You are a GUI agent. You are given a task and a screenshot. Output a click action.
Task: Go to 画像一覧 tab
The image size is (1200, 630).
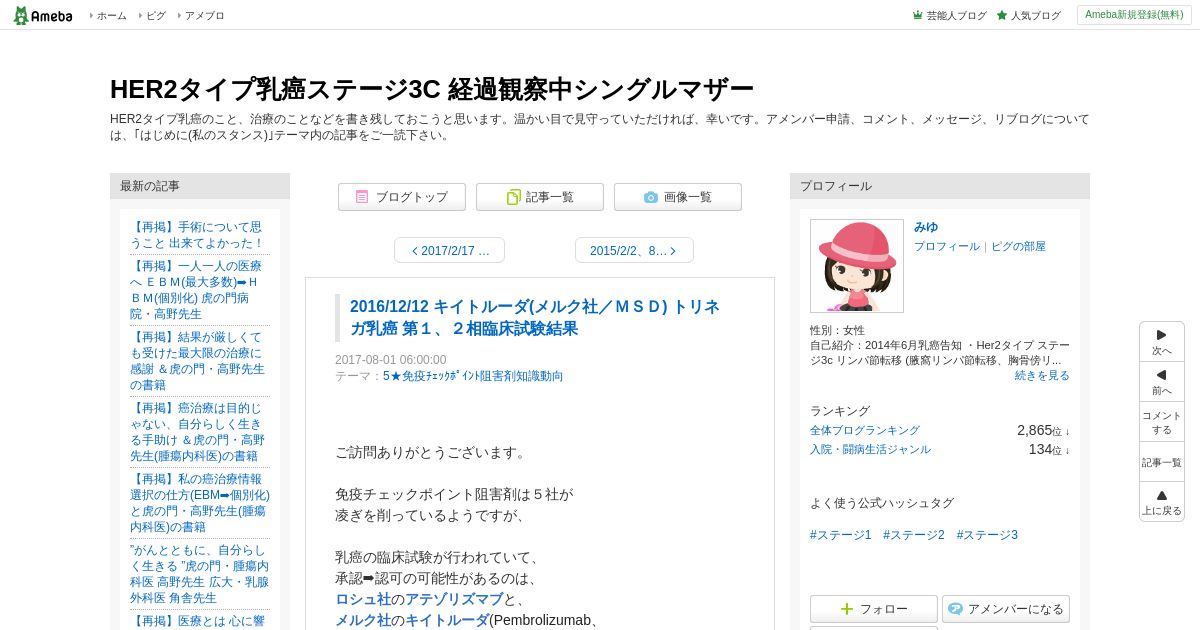678,197
